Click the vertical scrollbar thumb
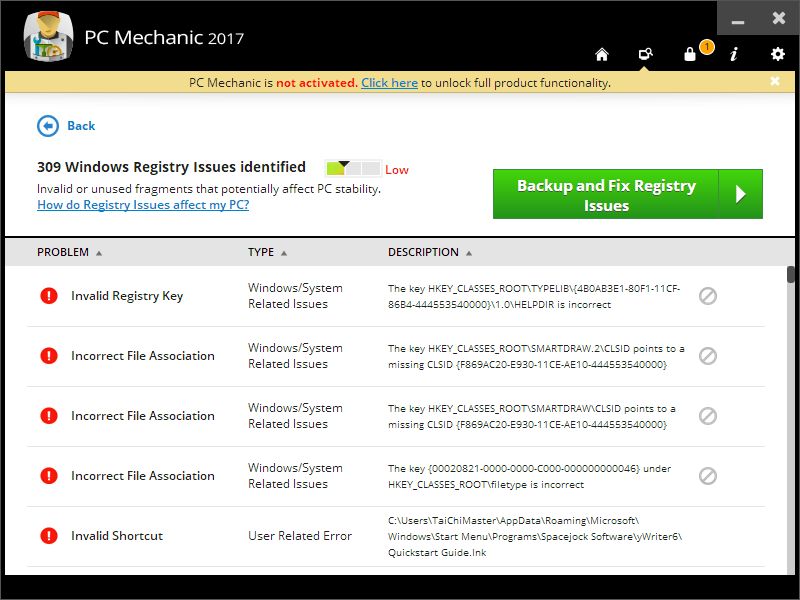This screenshot has height=600, width=800. (x=791, y=274)
